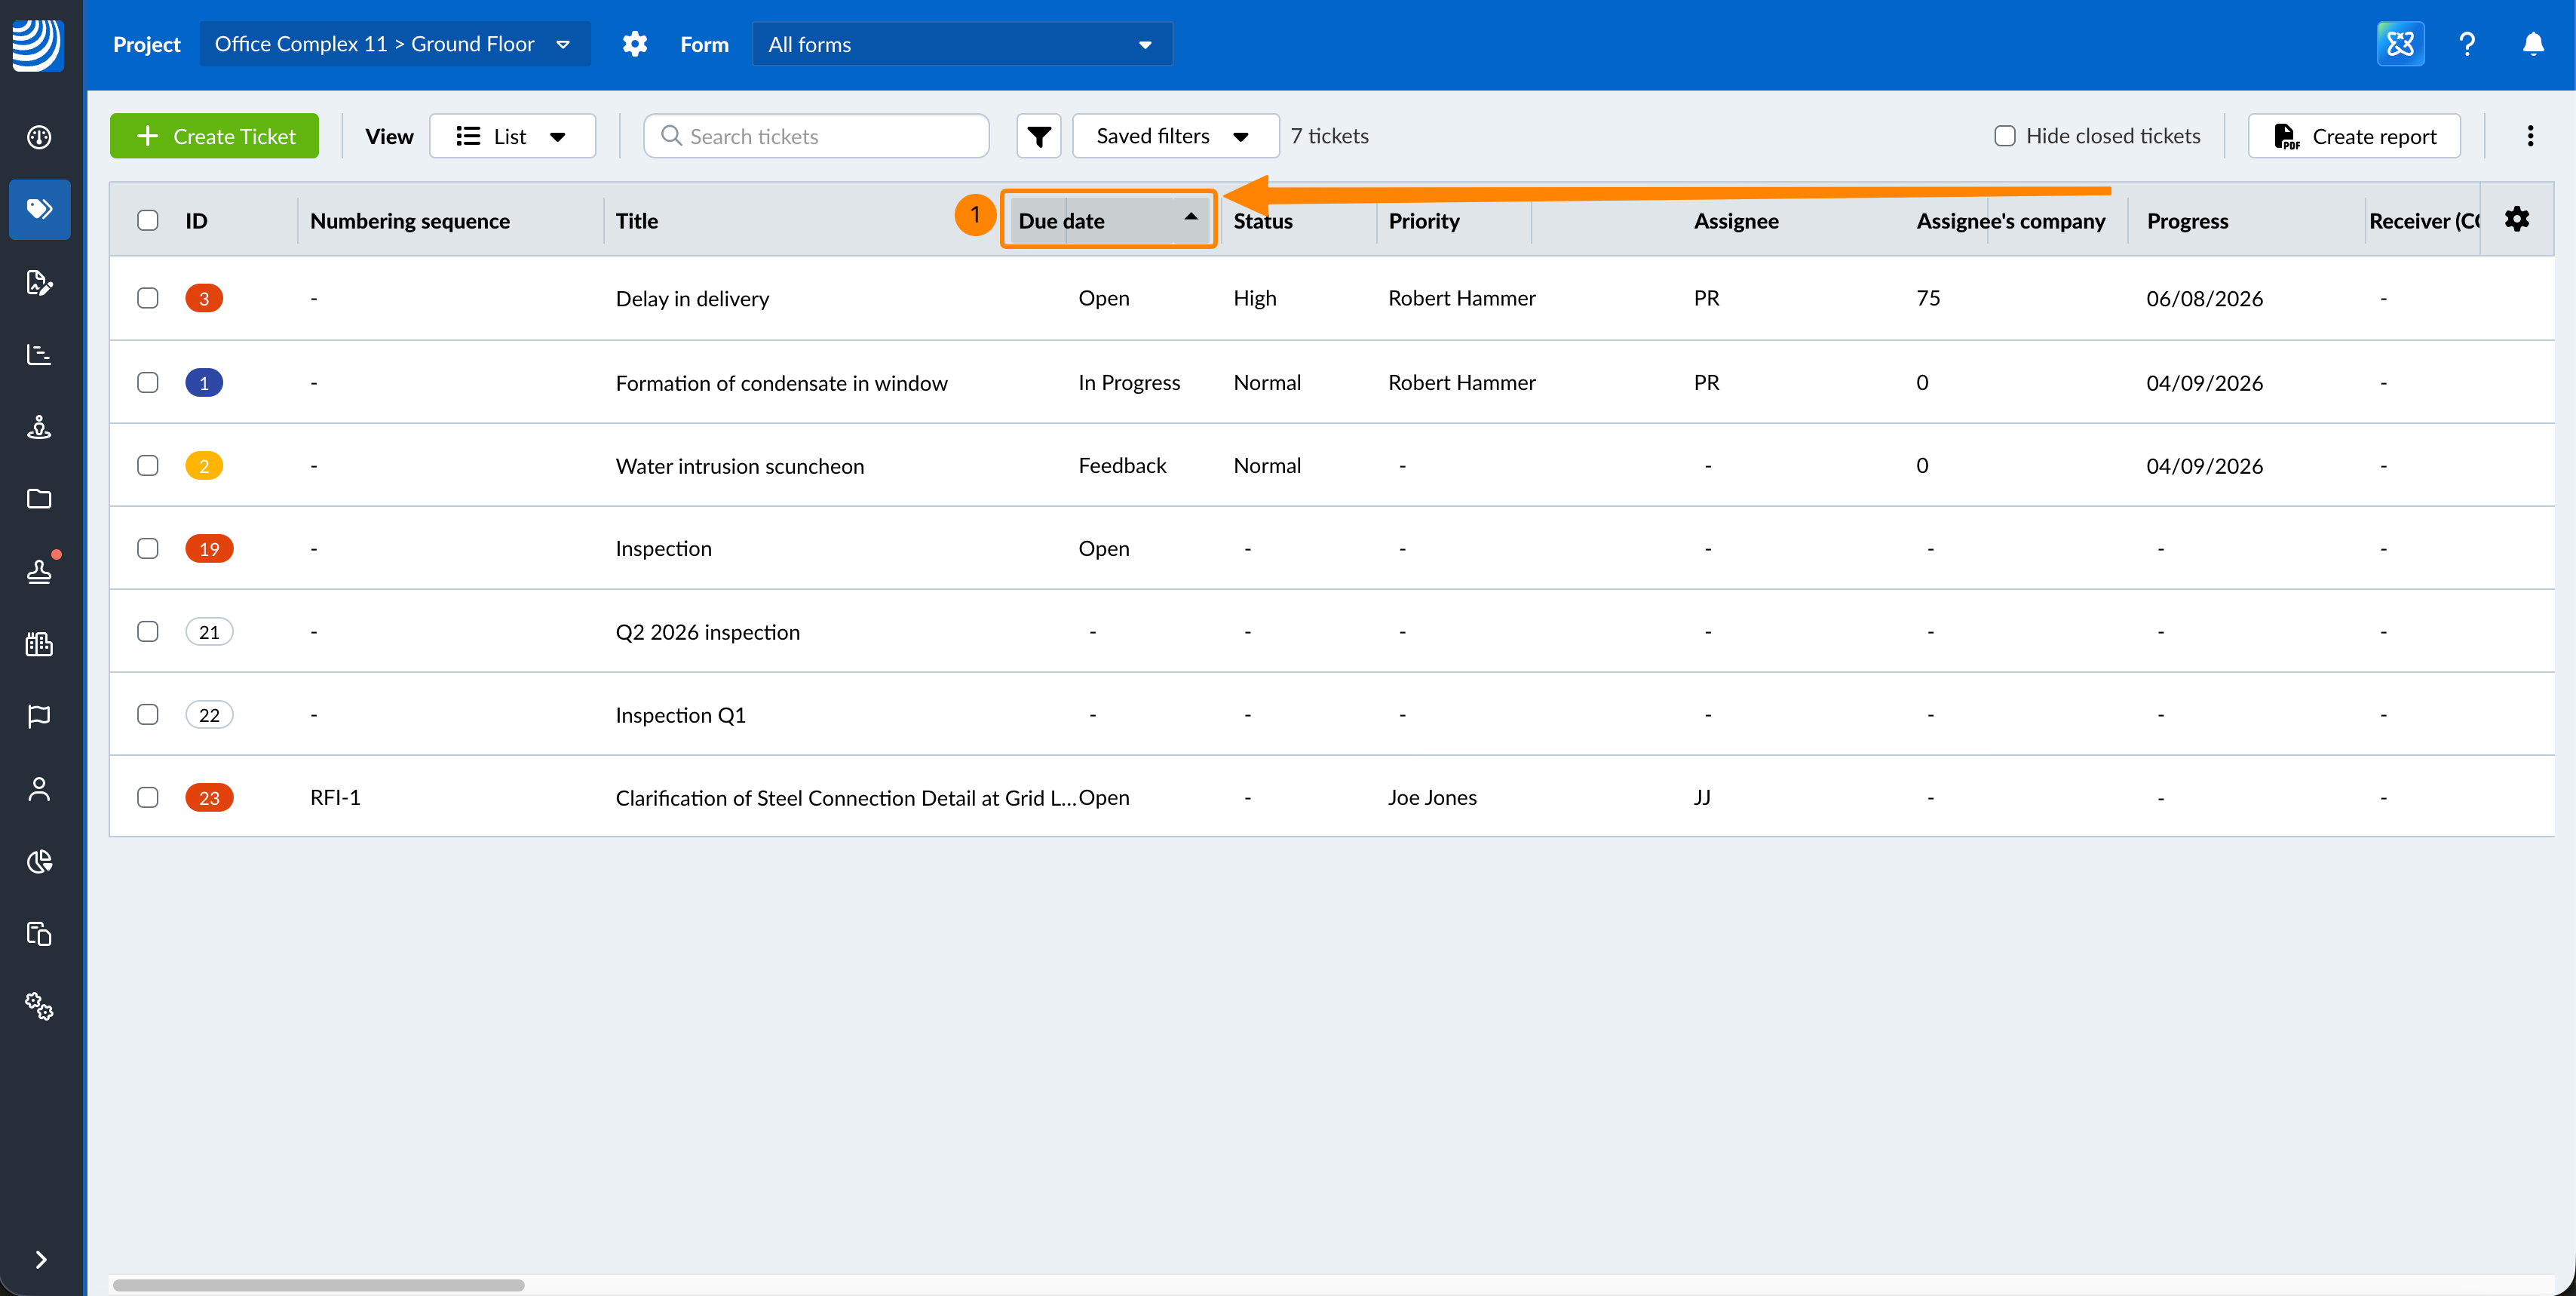Open table column settings gear icon
This screenshot has width=2576, height=1296.
click(x=2517, y=219)
